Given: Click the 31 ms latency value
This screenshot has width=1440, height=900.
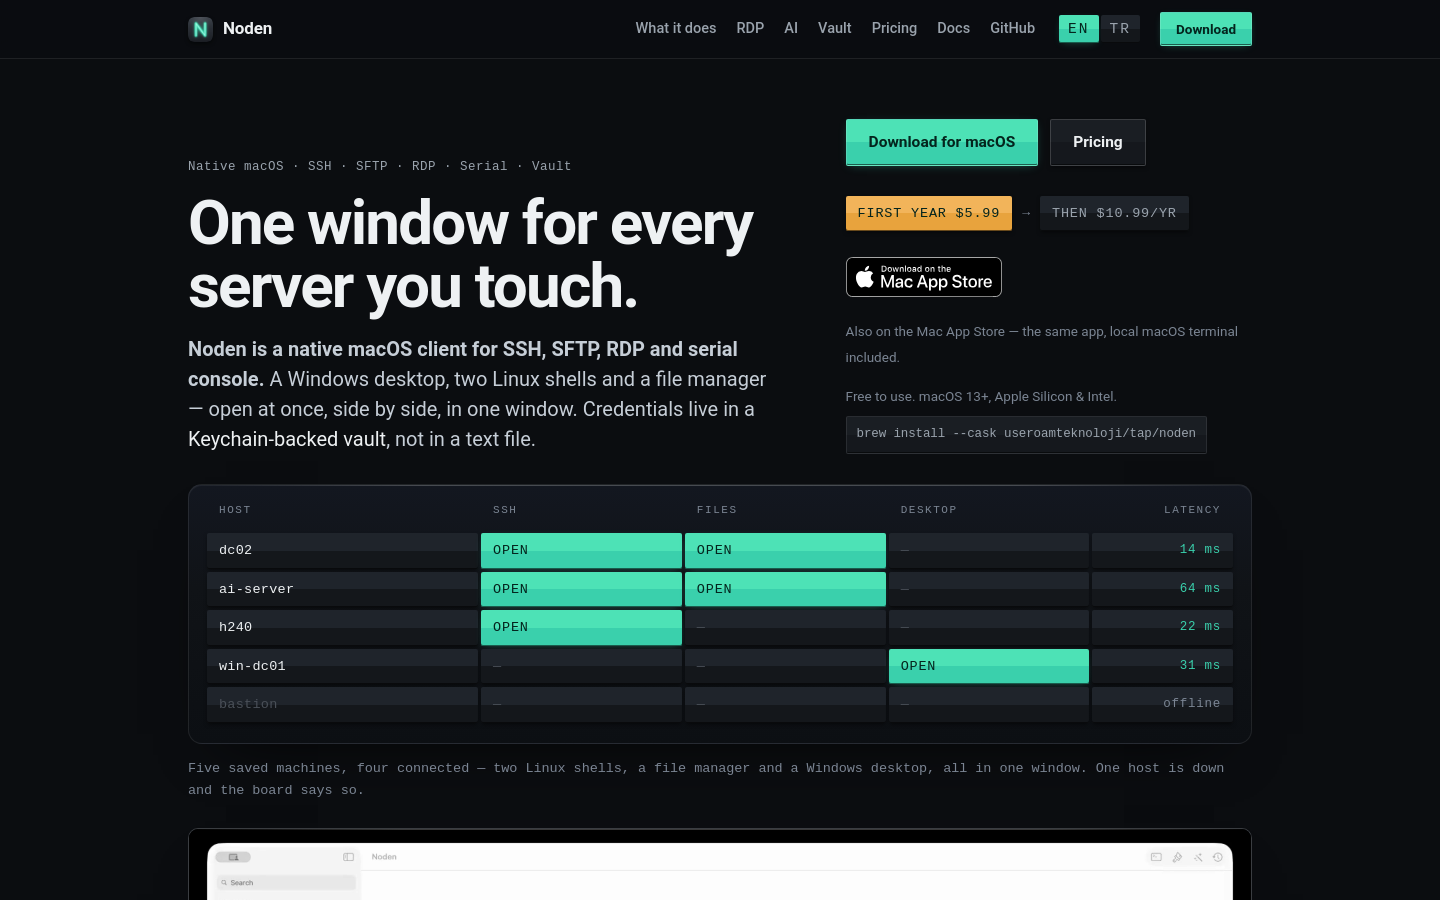Looking at the screenshot, I should coord(1200,665).
